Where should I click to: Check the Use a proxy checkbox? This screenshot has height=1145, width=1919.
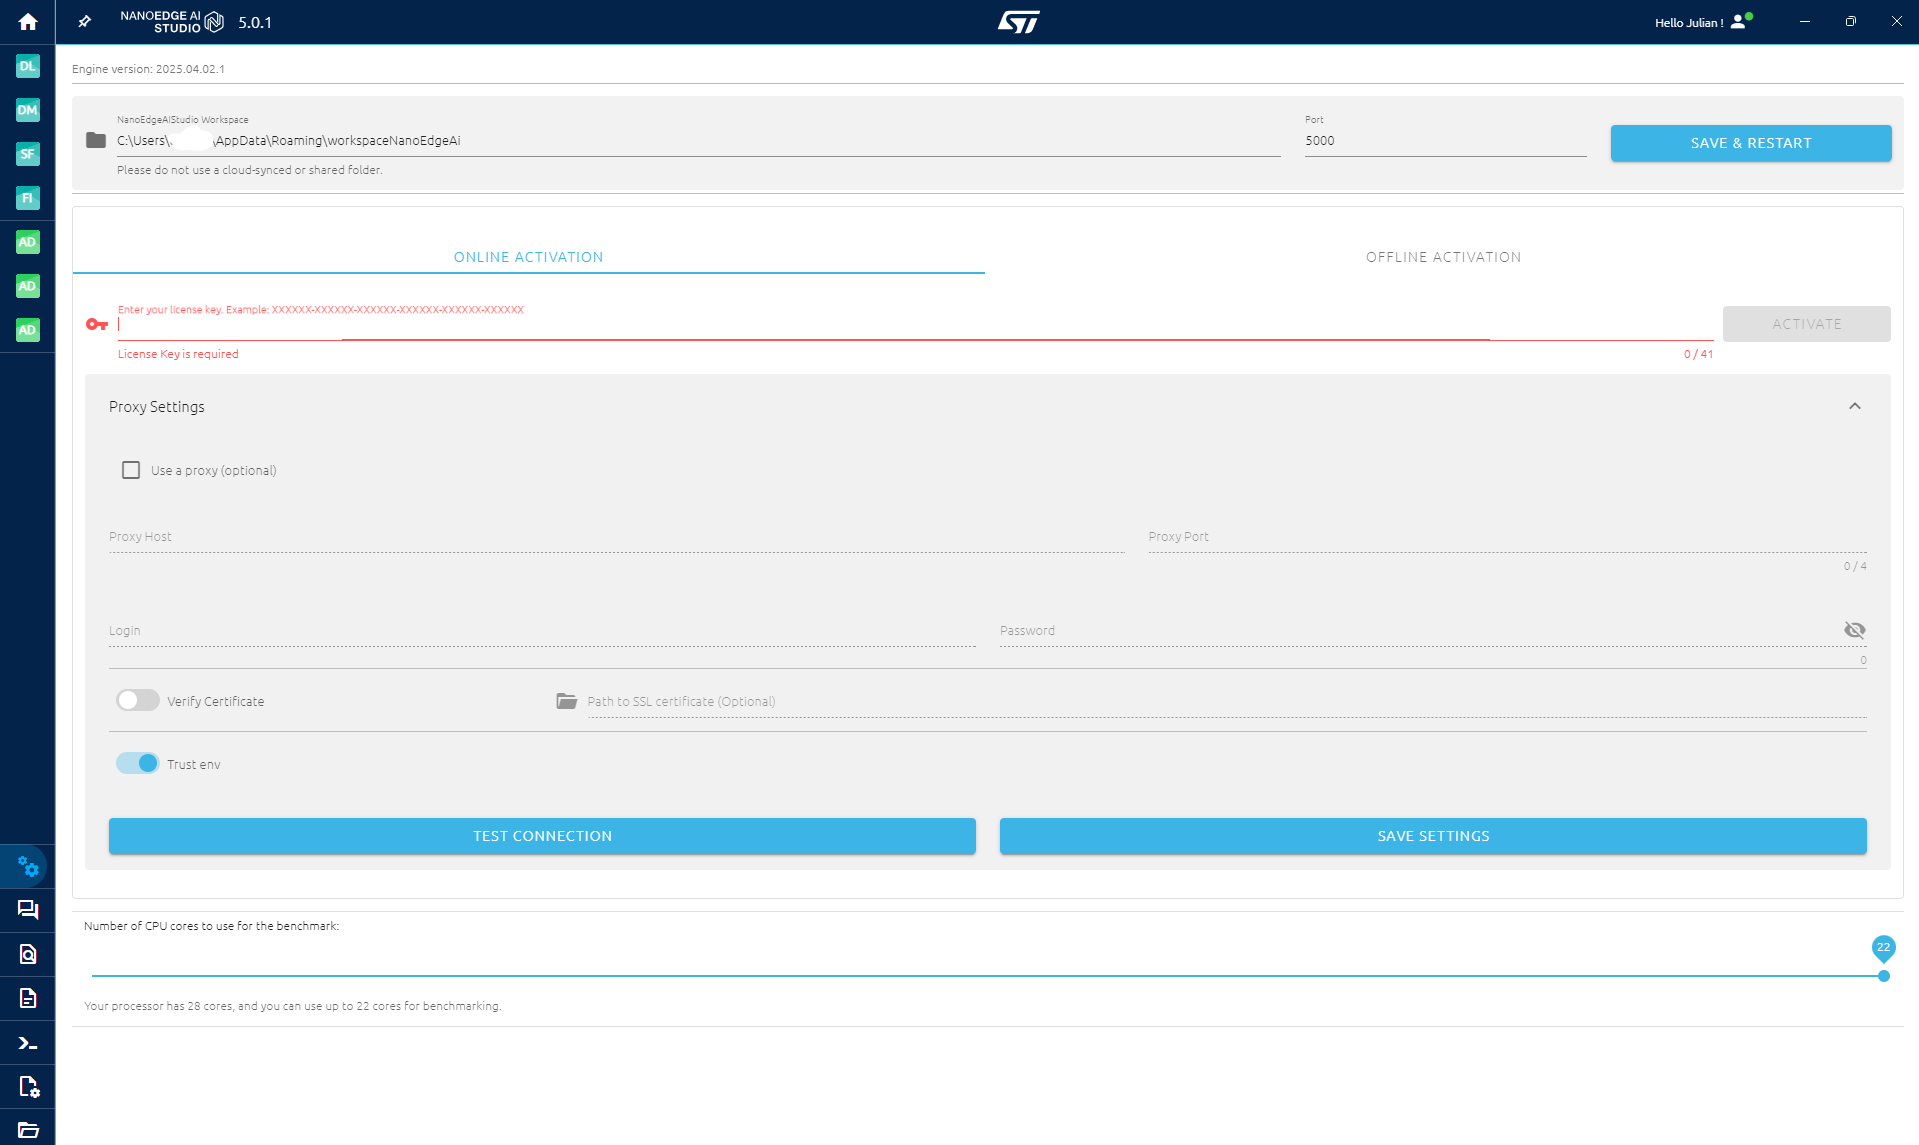coord(130,469)
